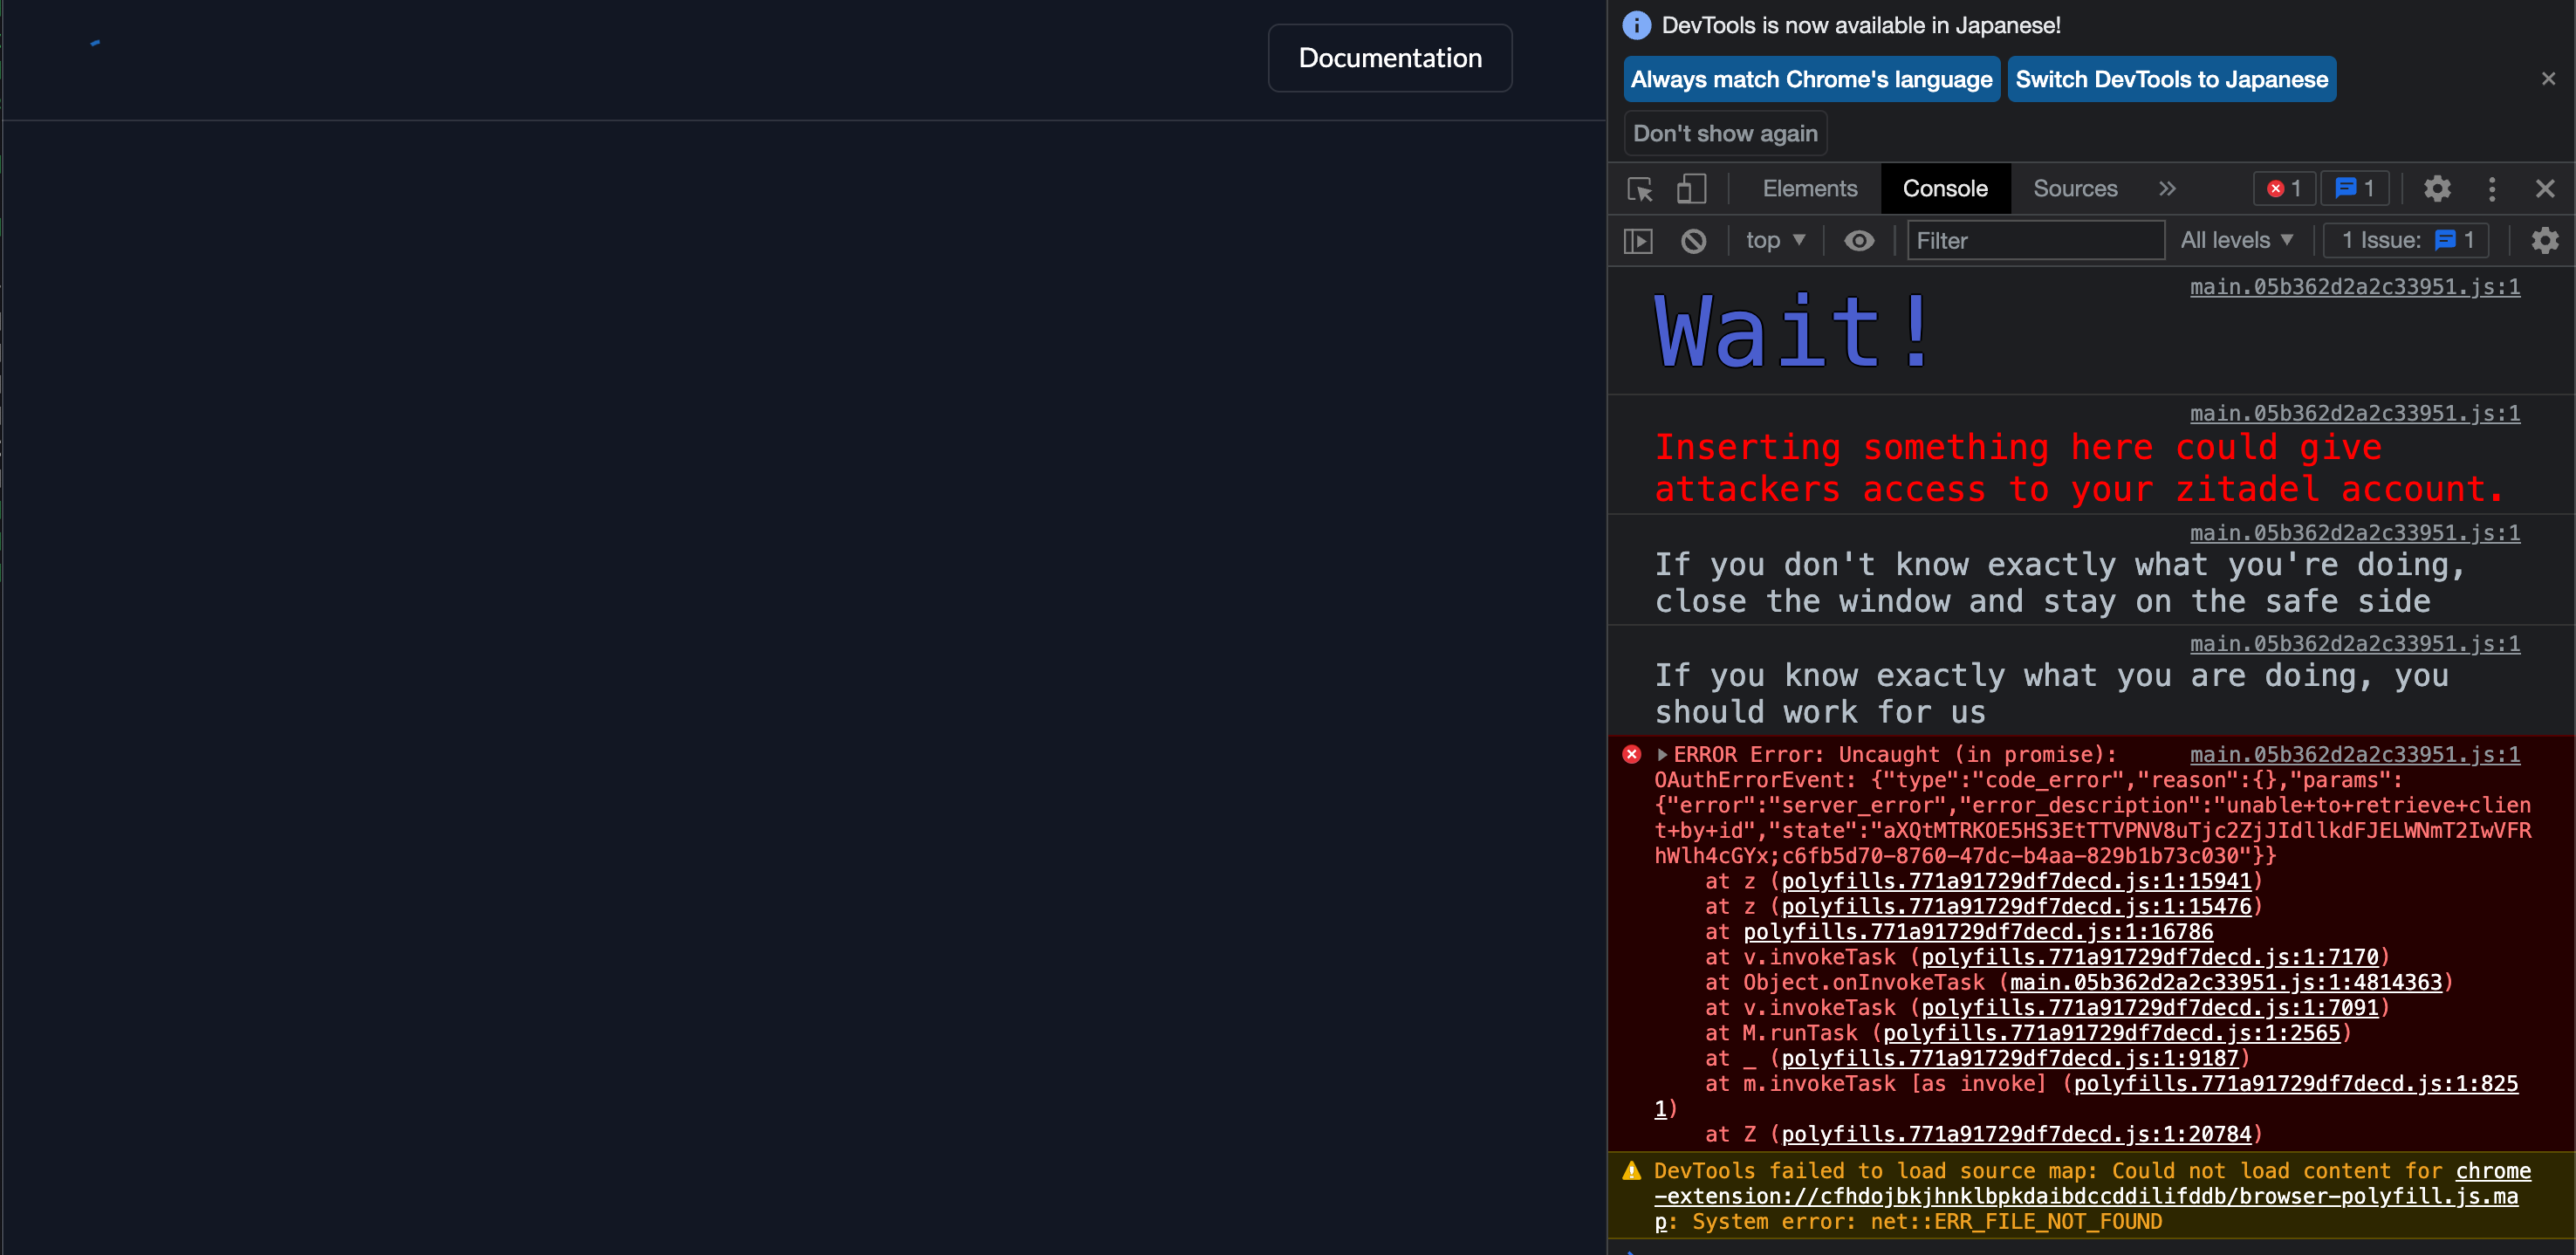
Task: Open the Documentation page
Action: pos(1389,57)
